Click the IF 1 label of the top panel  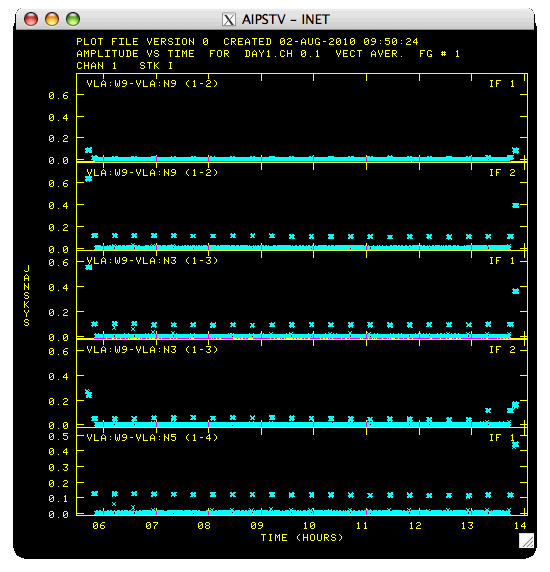[502, 84]
